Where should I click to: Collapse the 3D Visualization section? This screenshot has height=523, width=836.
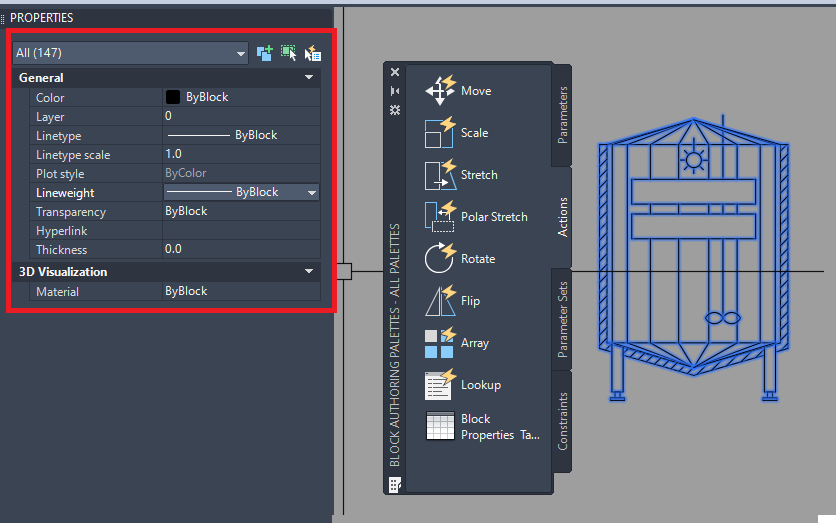pos(309,271)
